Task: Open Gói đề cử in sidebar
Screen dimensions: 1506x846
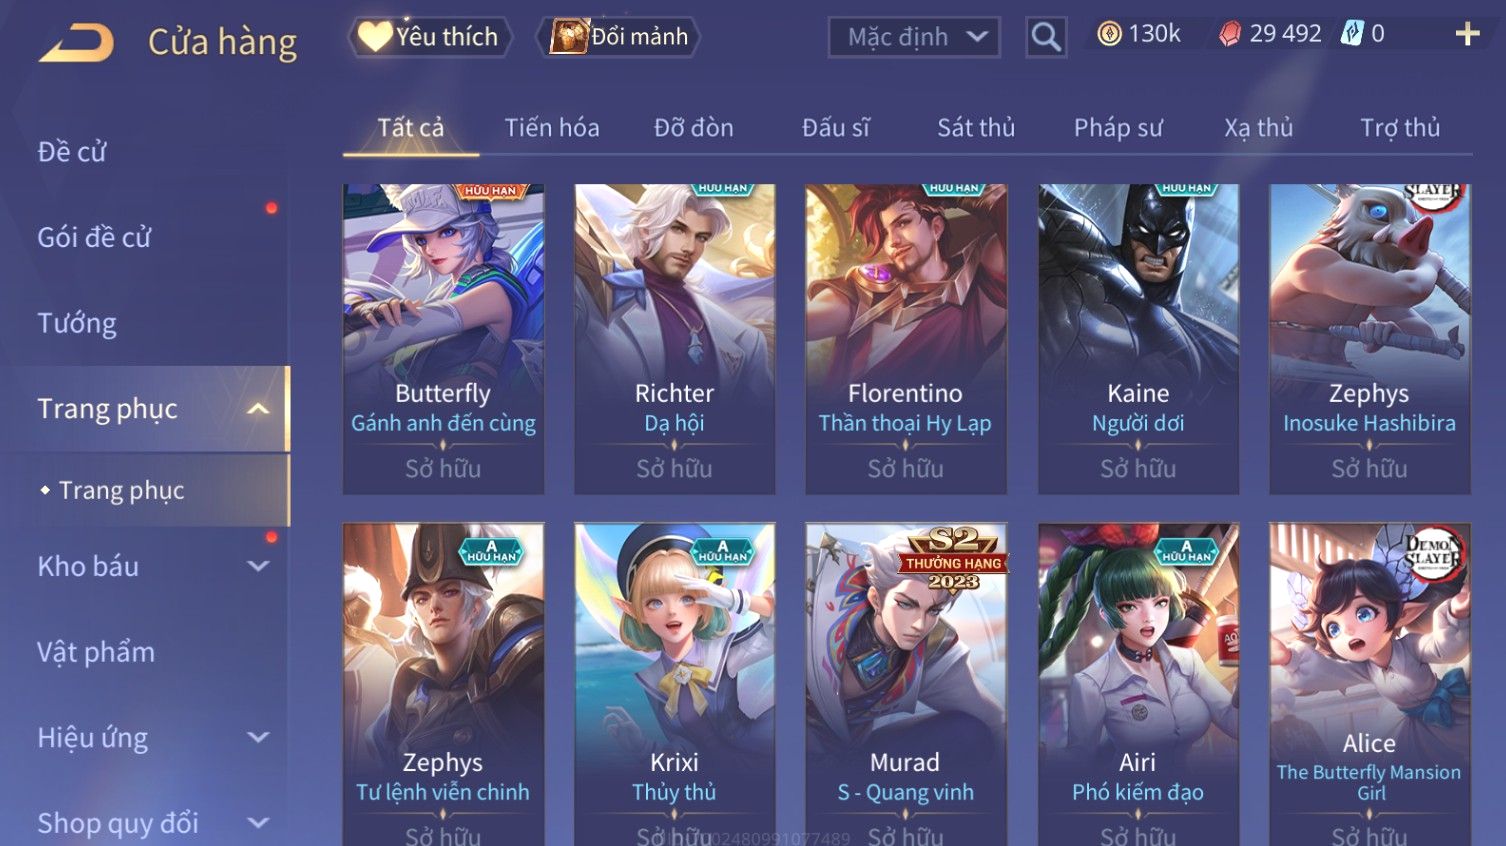Action: click(94, 238)
